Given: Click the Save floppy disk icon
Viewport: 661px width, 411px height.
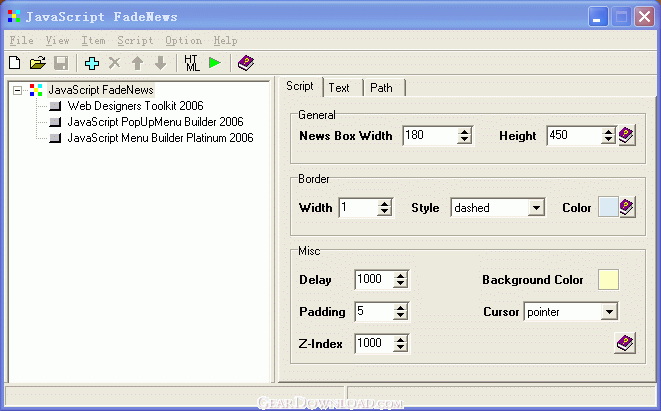Looking at the screenshot, I should pyautogui.click(x=61, y=63).
